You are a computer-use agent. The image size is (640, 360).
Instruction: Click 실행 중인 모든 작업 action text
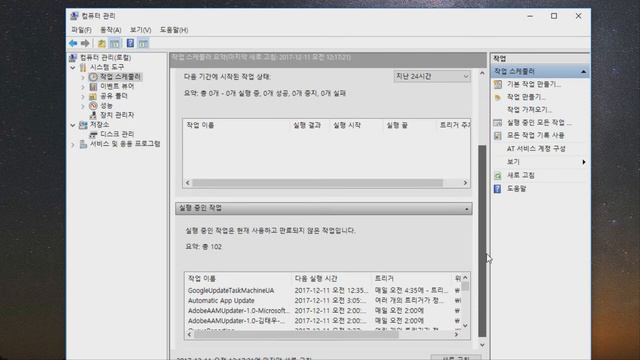(x=539, y=122)
